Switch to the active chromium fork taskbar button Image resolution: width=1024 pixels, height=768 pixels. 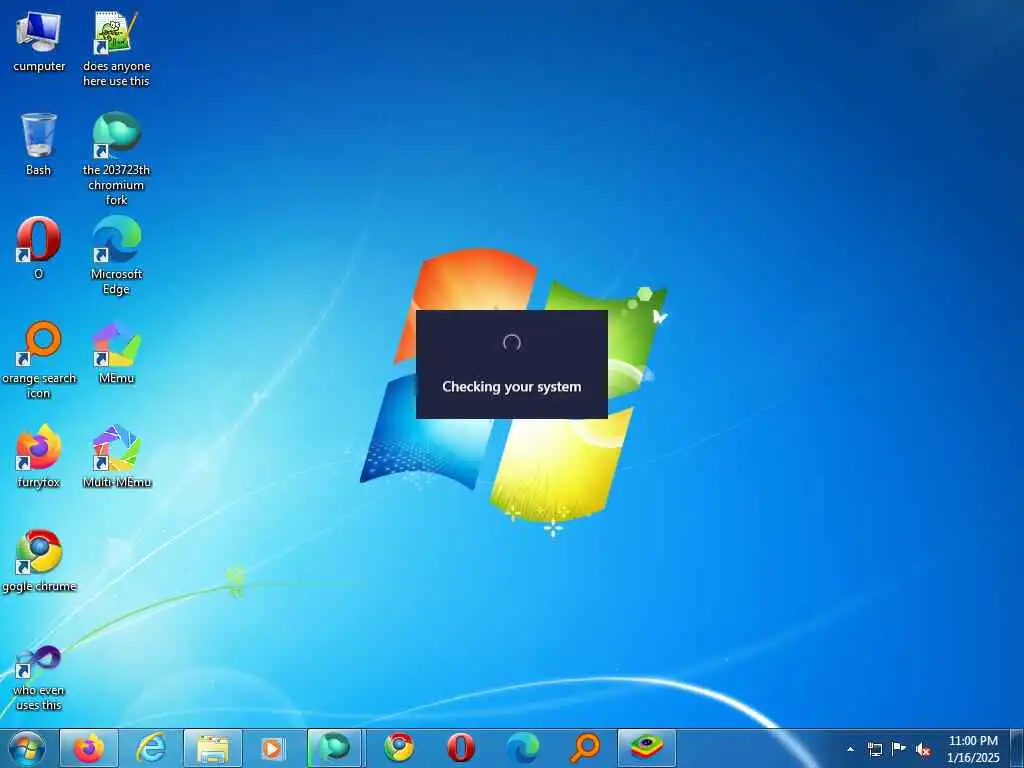(334, 748)
